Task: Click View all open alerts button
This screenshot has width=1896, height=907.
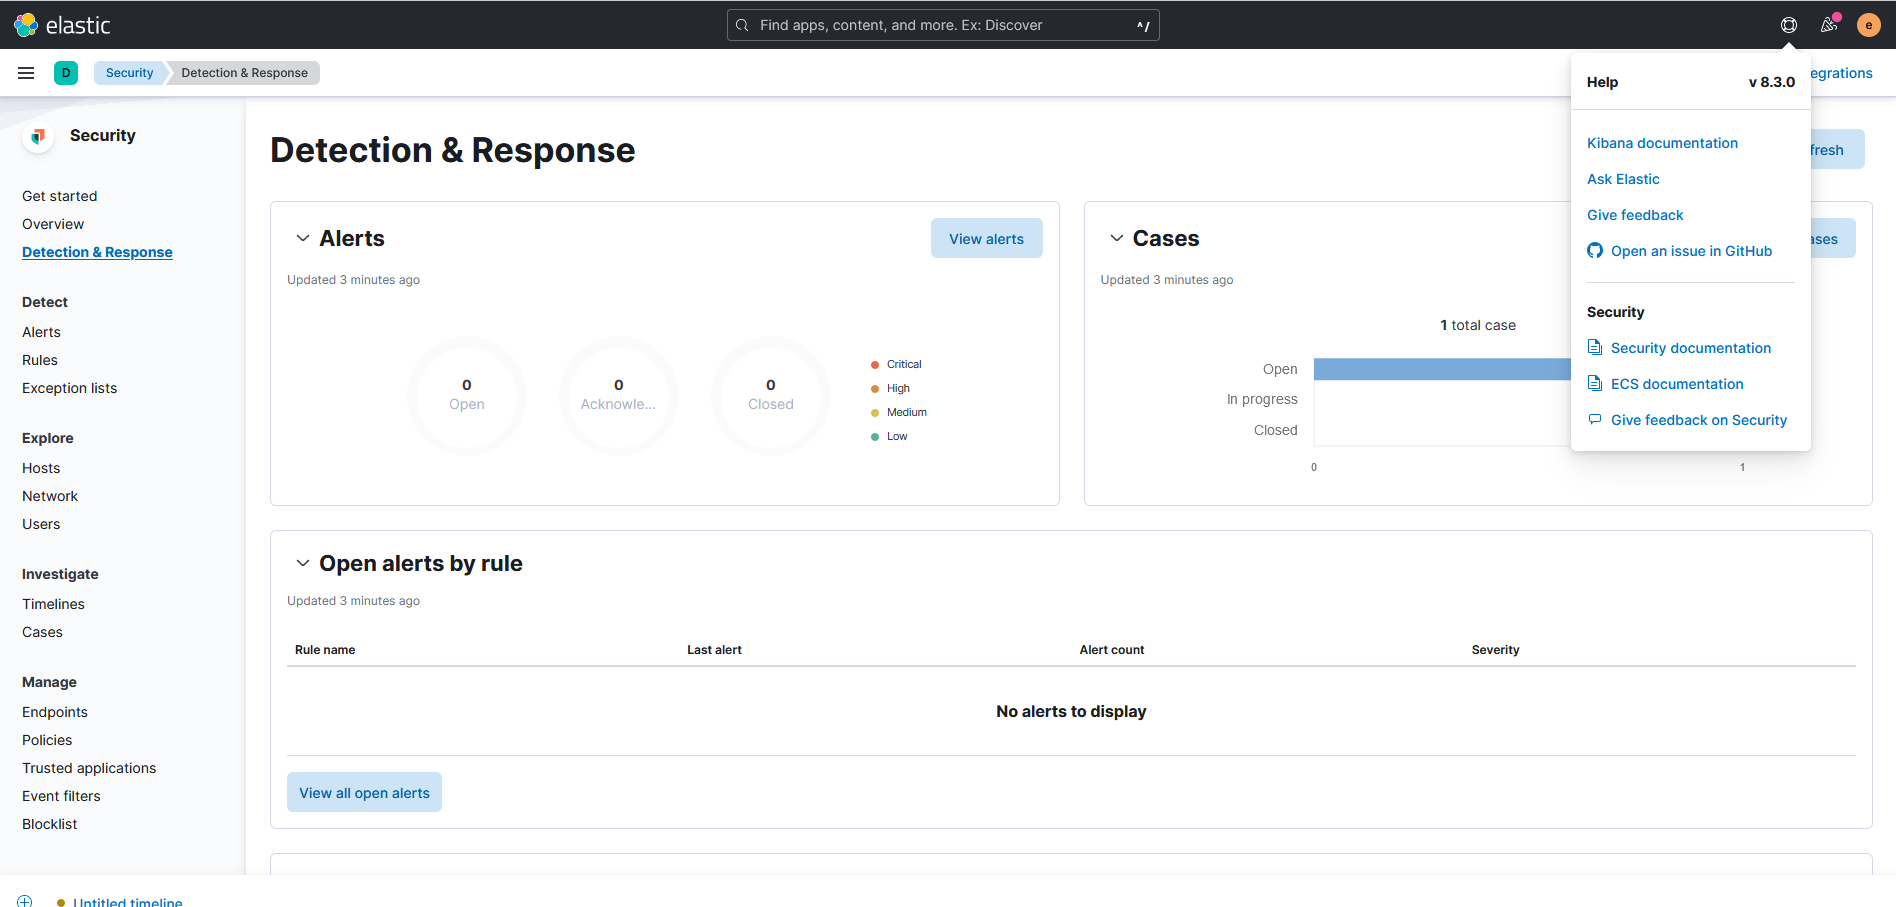Action: point(364,792)
